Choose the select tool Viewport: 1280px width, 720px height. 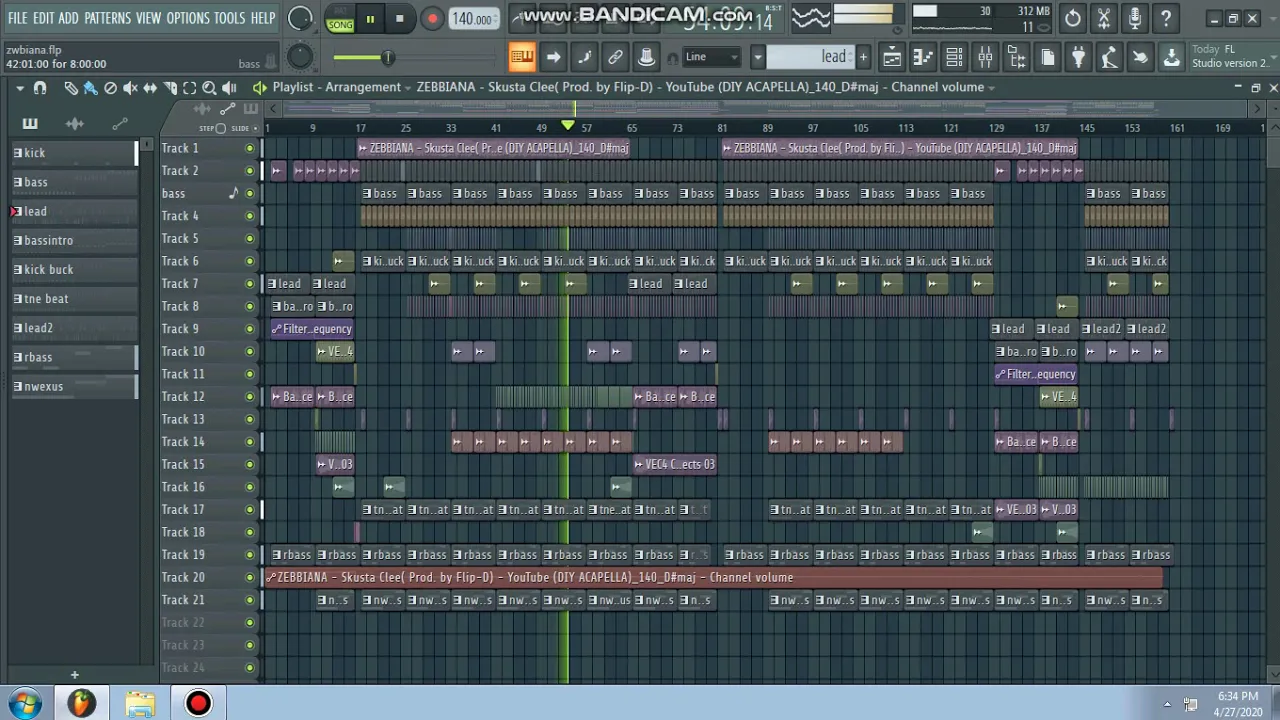coord(190,88)
